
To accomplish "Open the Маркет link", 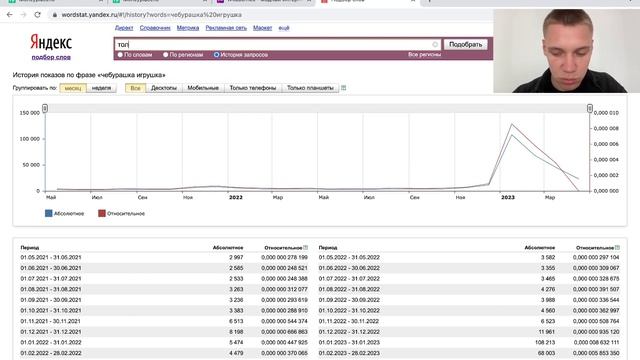I will coord(262,28).
